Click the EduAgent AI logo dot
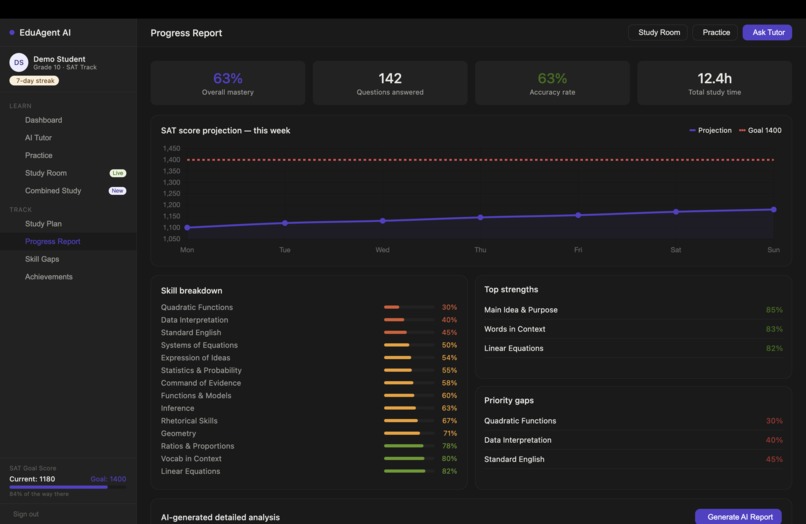 click(x=12, y=32)
